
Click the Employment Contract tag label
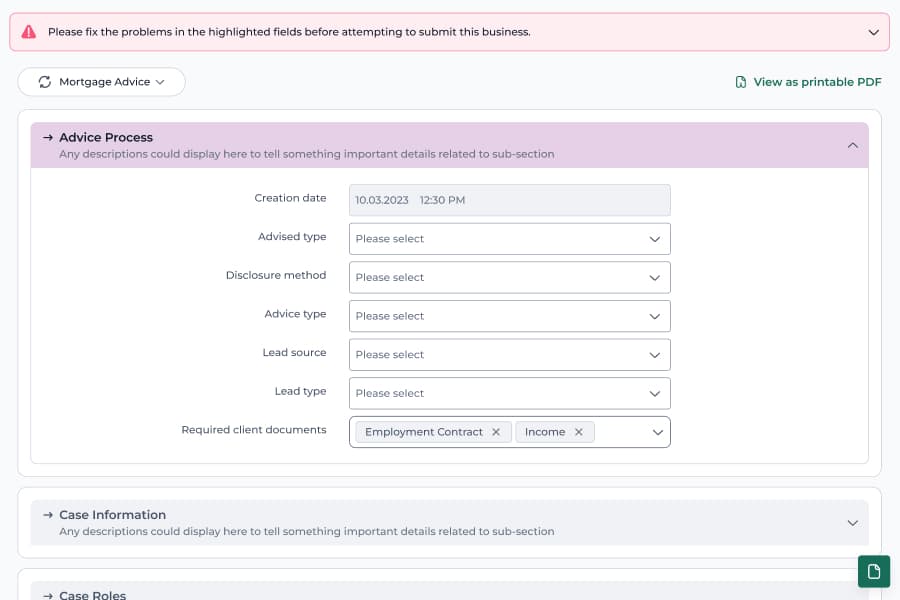tap(424, 432)
